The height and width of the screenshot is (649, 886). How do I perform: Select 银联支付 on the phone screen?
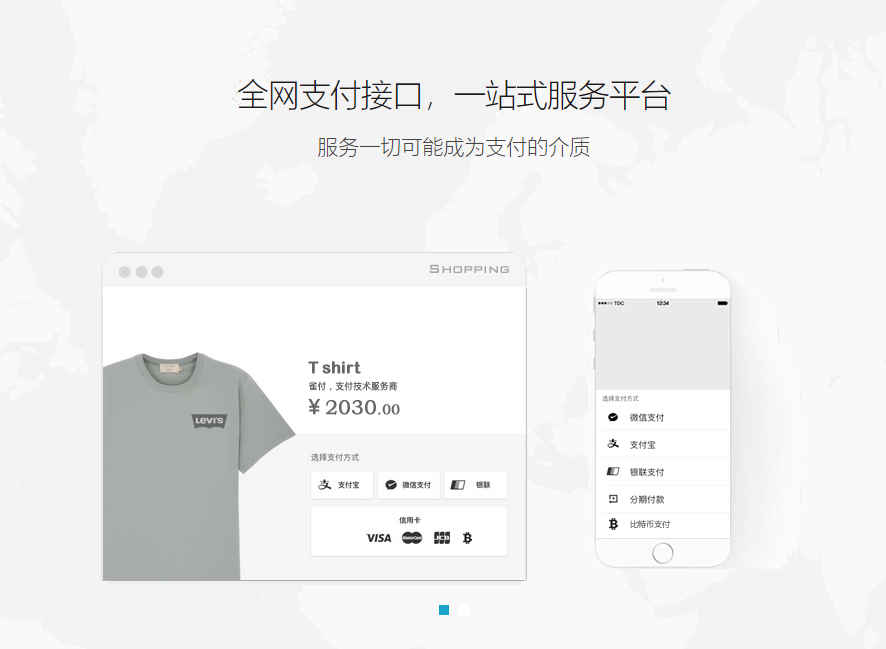pyautogui.click(x=662, y=472)
